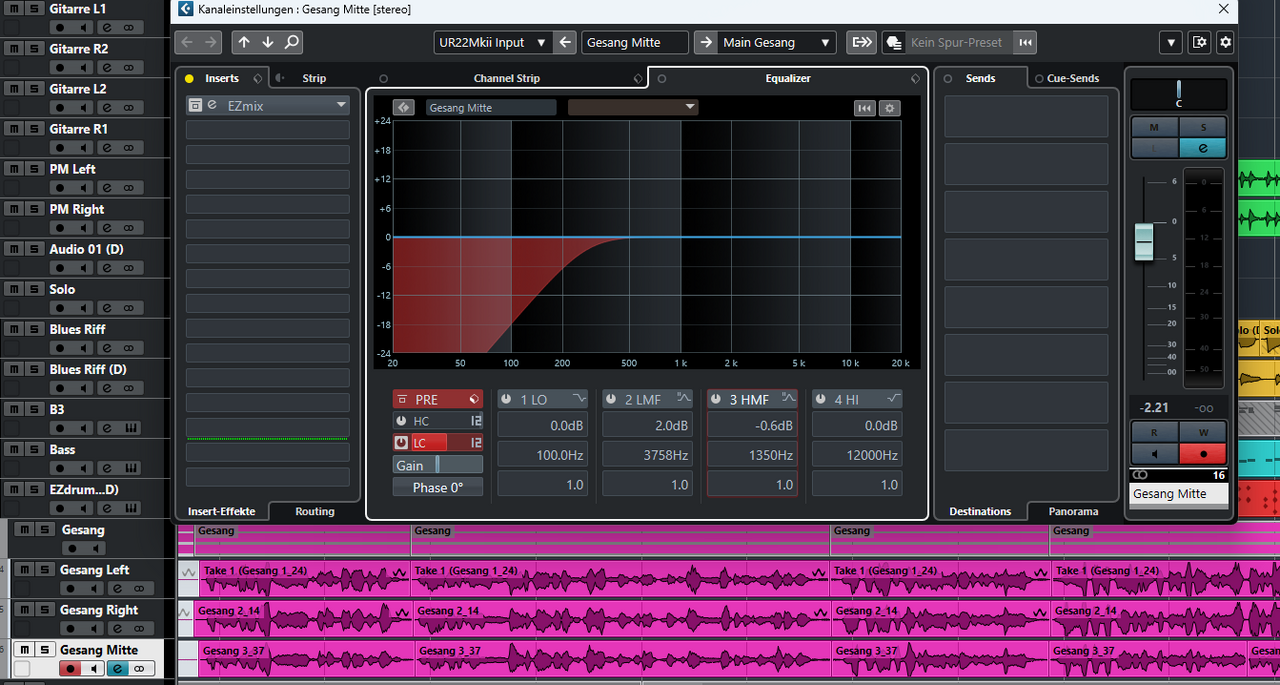
Task: Open Panorama tab
Action: tap(1073, 511)
